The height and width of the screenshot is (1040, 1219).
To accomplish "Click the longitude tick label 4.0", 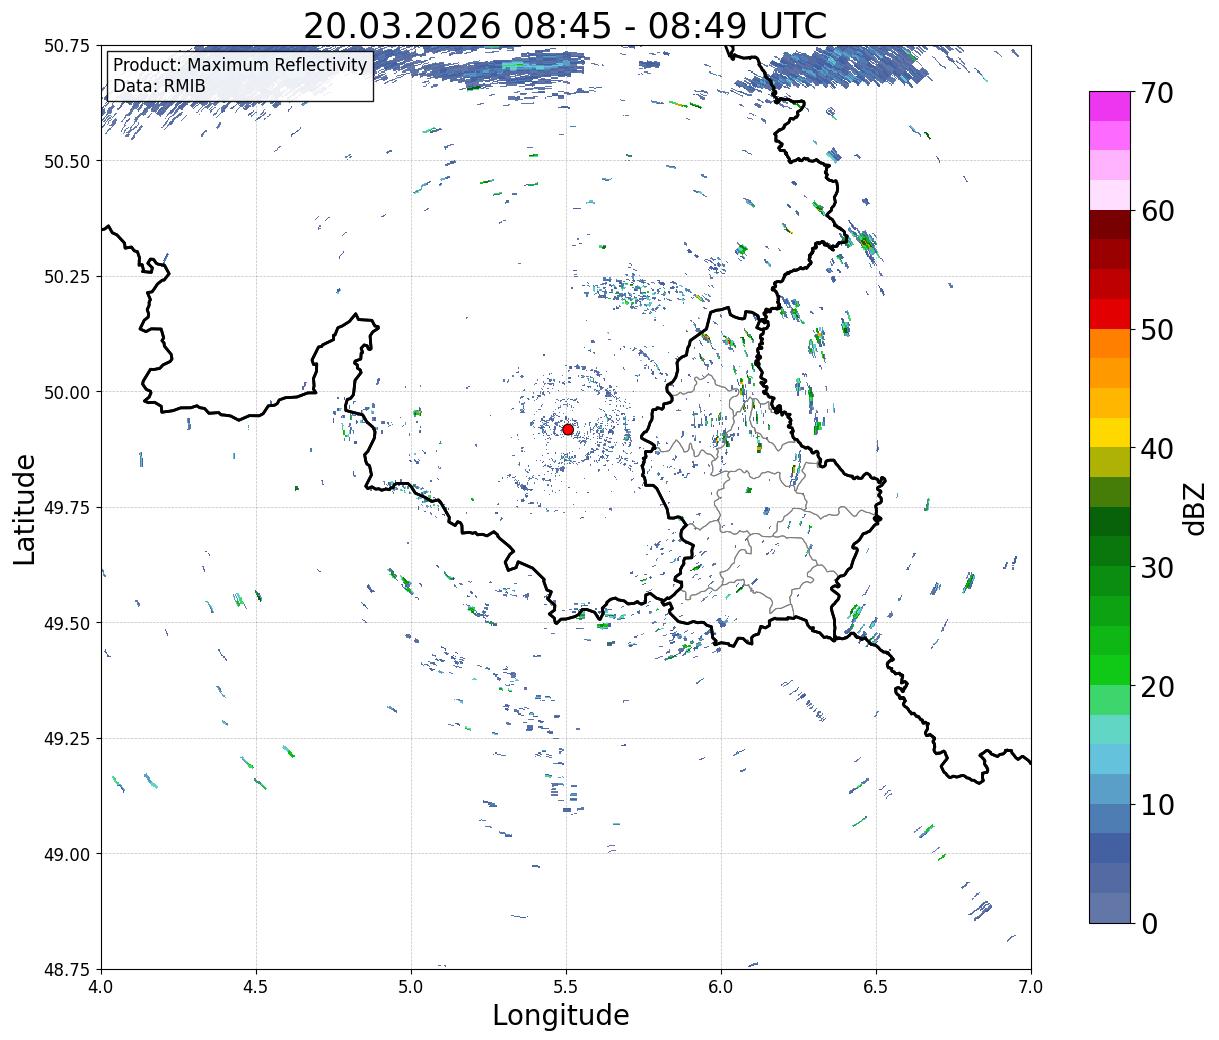I will click(x=101, y=987).
